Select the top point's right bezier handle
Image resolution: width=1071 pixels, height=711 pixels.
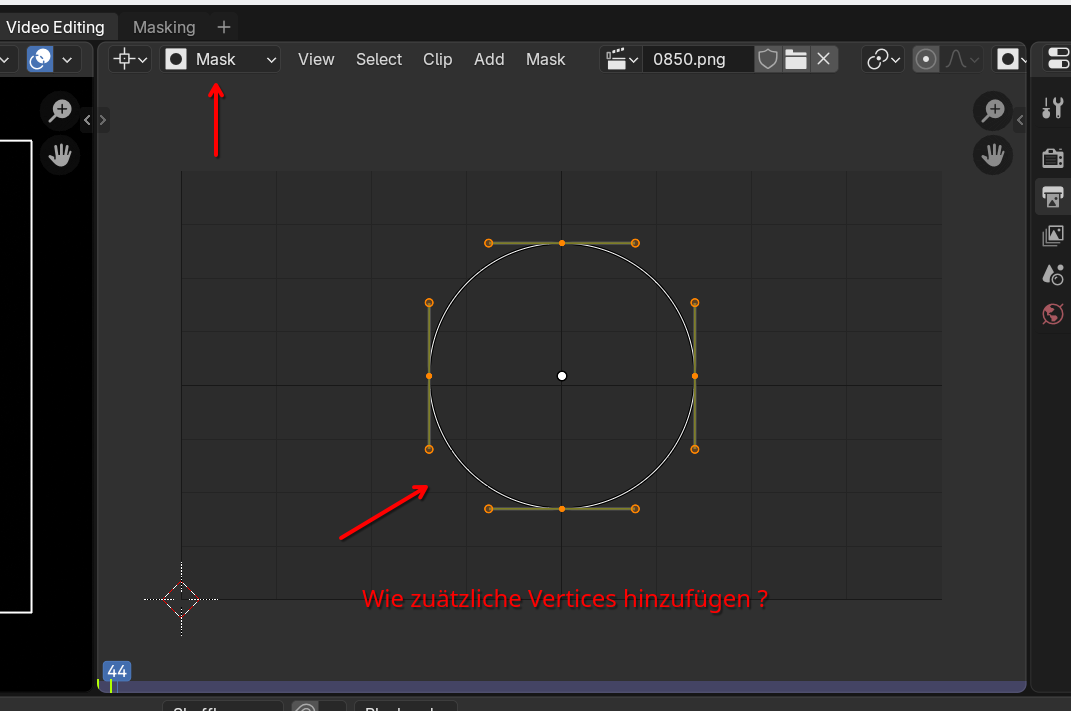635,243
